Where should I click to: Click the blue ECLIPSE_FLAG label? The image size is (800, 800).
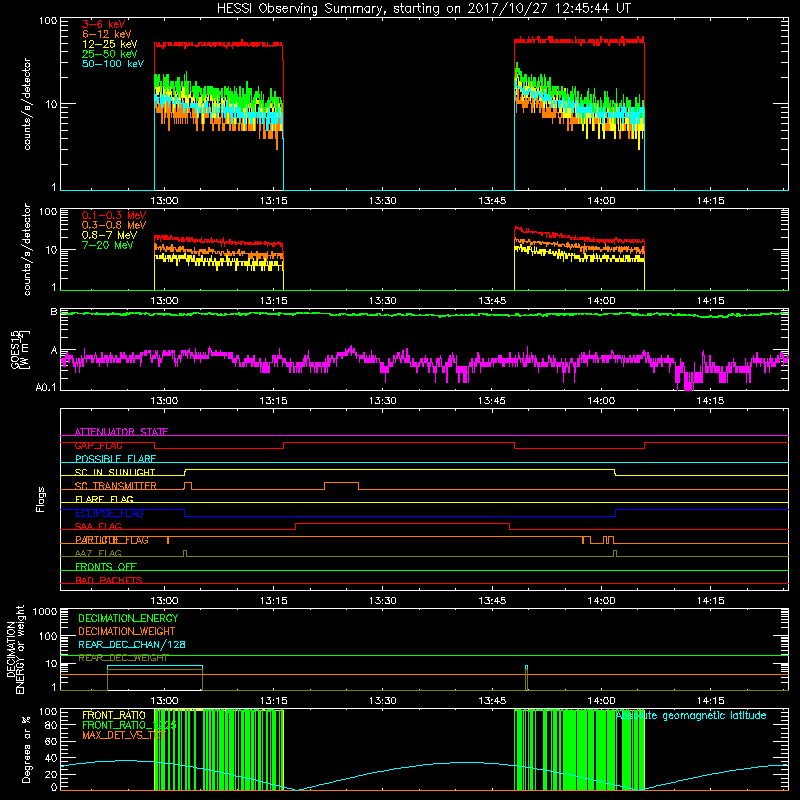pos(109,513)
